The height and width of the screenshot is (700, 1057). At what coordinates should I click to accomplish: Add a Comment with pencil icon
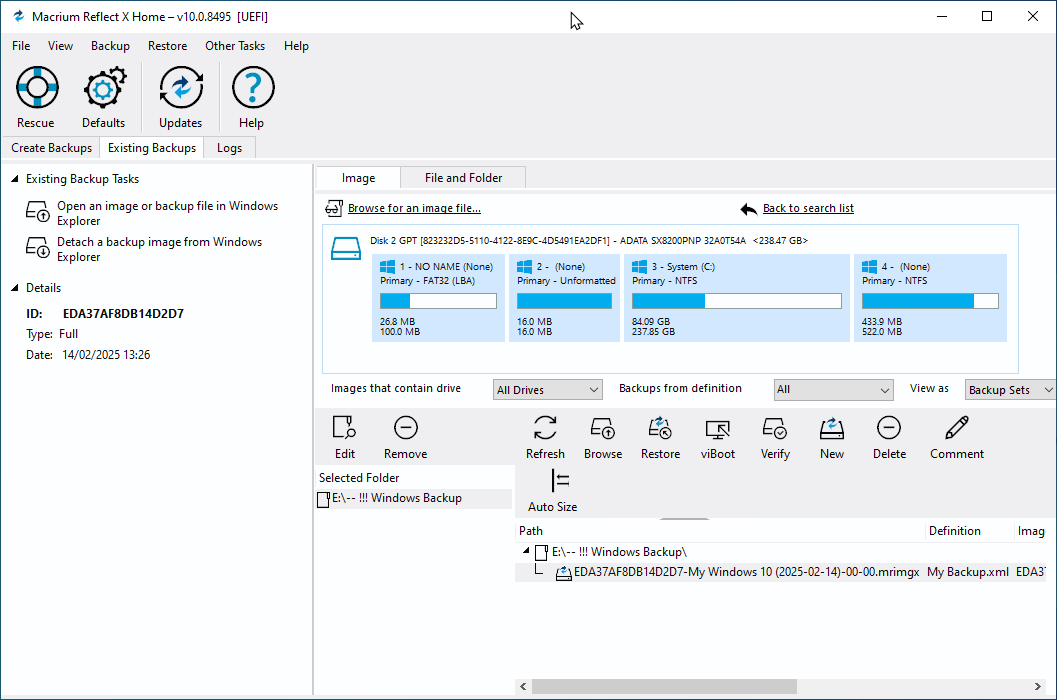[957, 428]
